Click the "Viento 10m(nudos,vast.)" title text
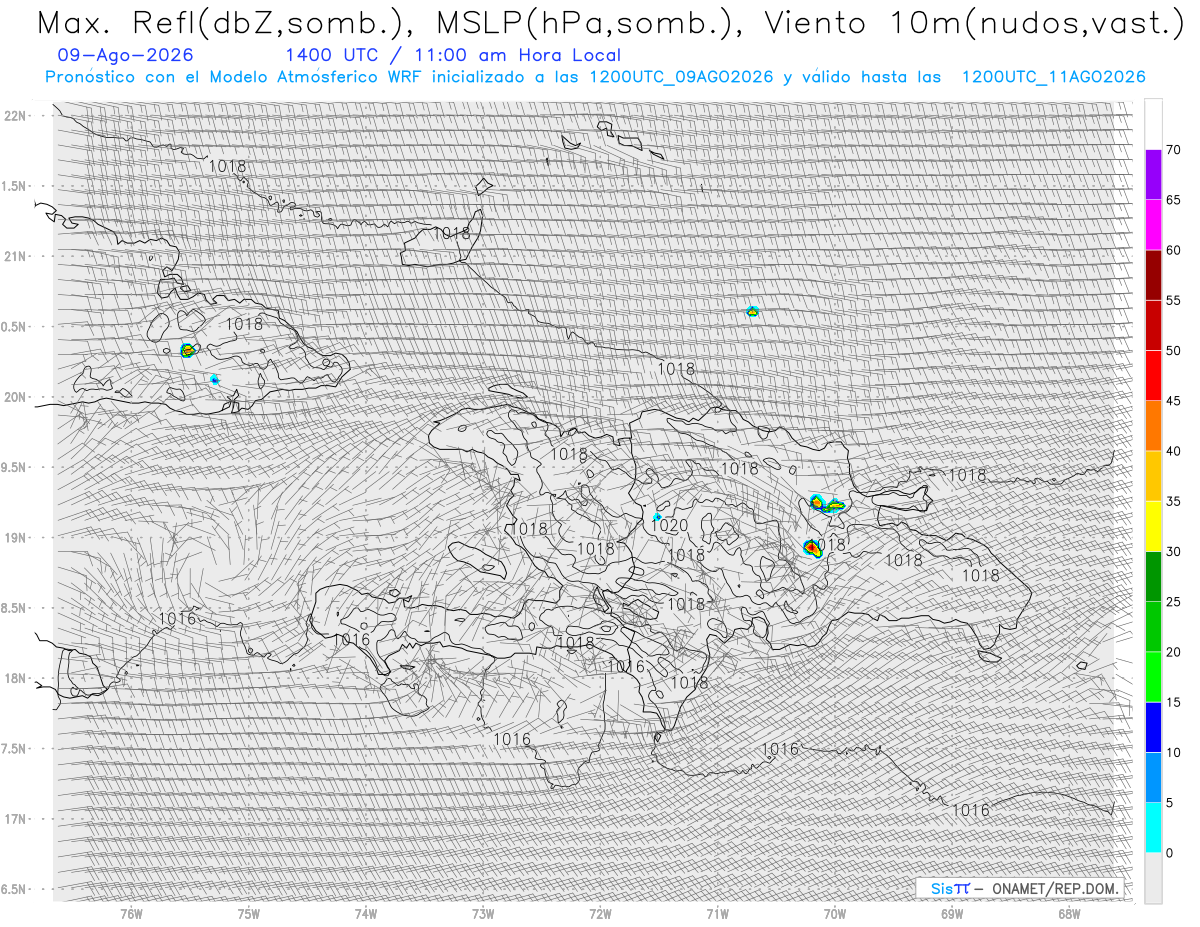The image size is (1200, 927). (x=973, y=24)
